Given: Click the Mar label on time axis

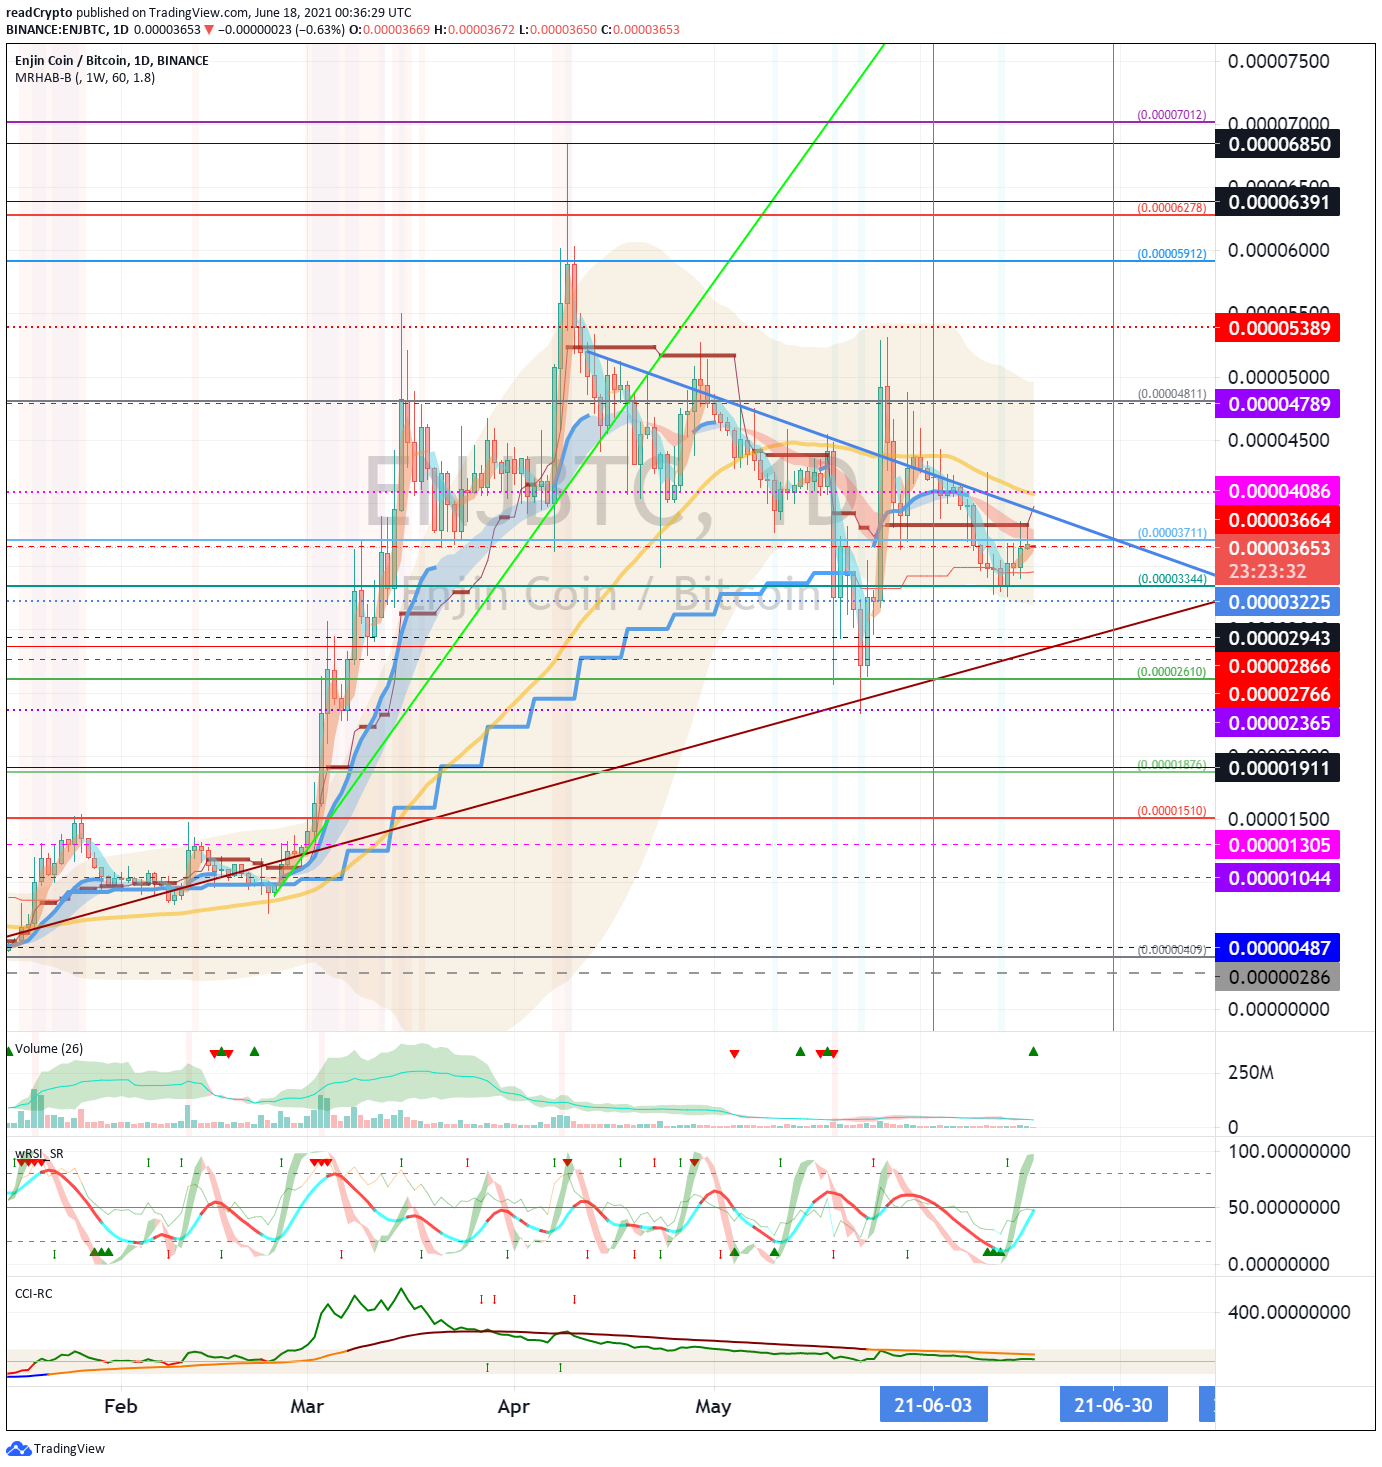Looking at the screenshot, I should pos(307,1406).
